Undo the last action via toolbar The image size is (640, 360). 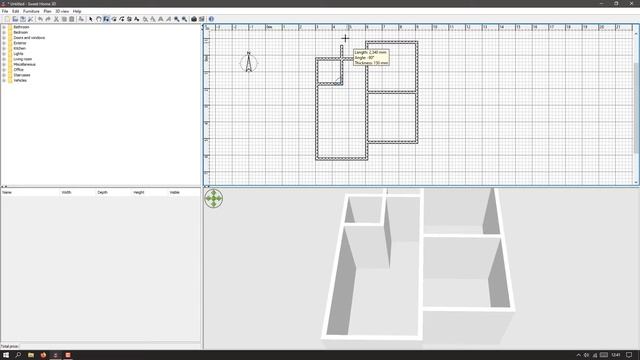[x=40, y=19]
